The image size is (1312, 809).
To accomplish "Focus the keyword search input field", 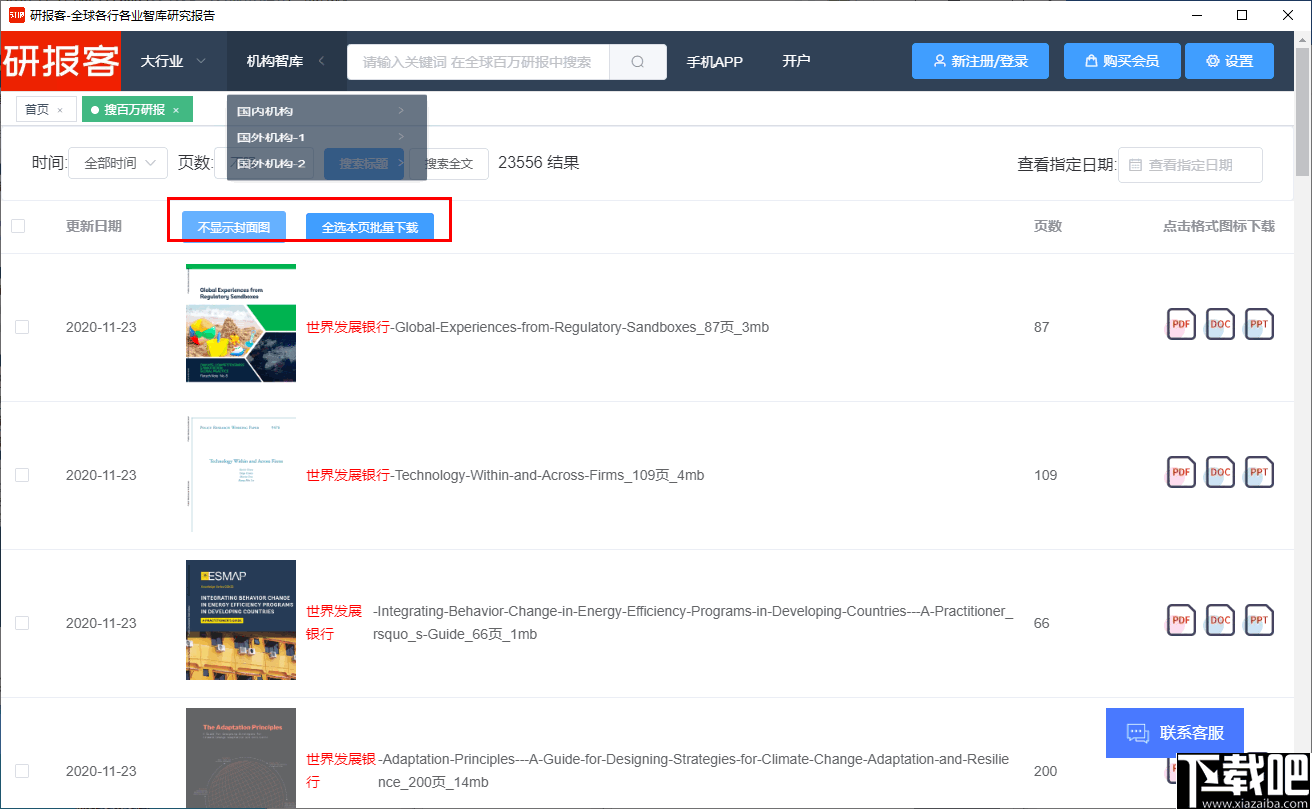I will pos(478,61).
